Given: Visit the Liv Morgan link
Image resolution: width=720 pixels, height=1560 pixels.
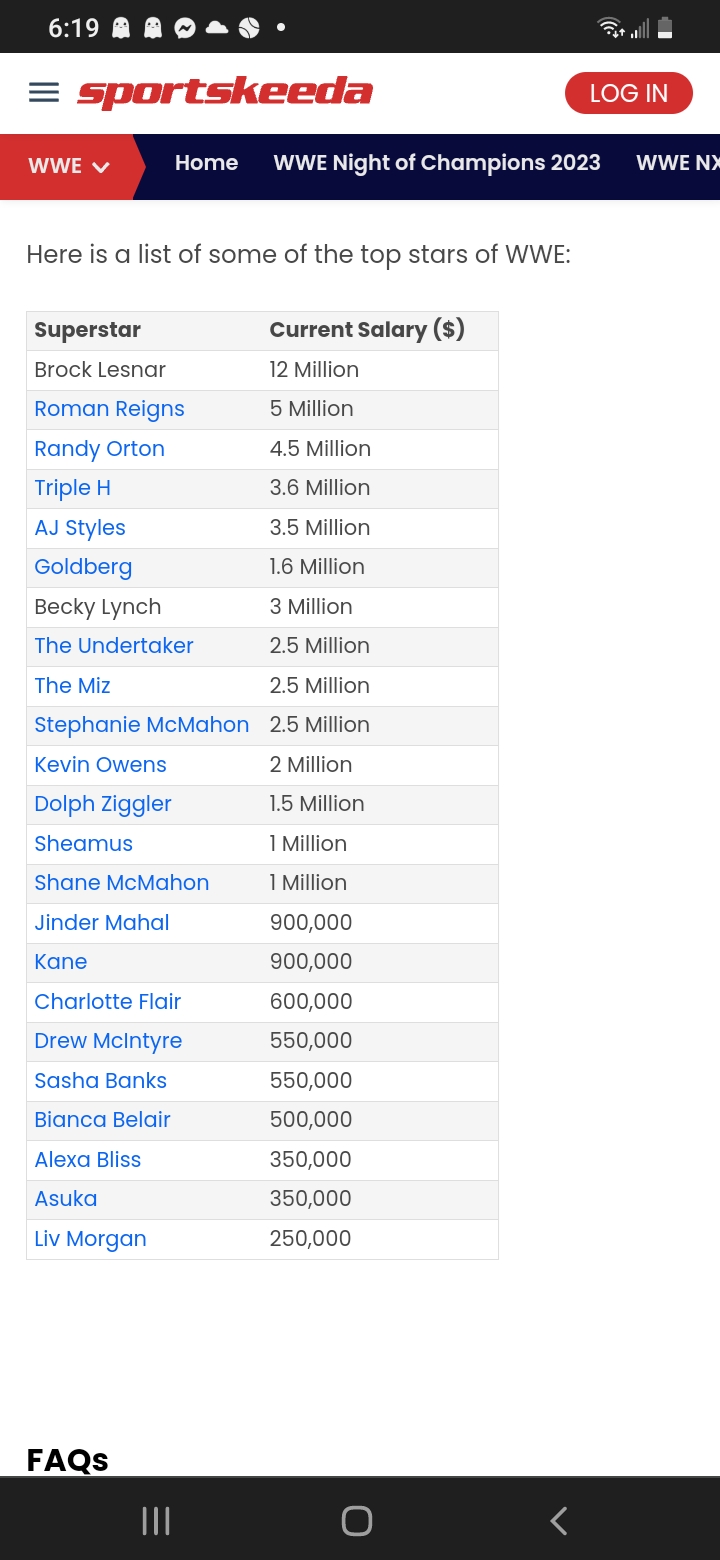Looking at the screenshot, I should tap(90, 1239).
